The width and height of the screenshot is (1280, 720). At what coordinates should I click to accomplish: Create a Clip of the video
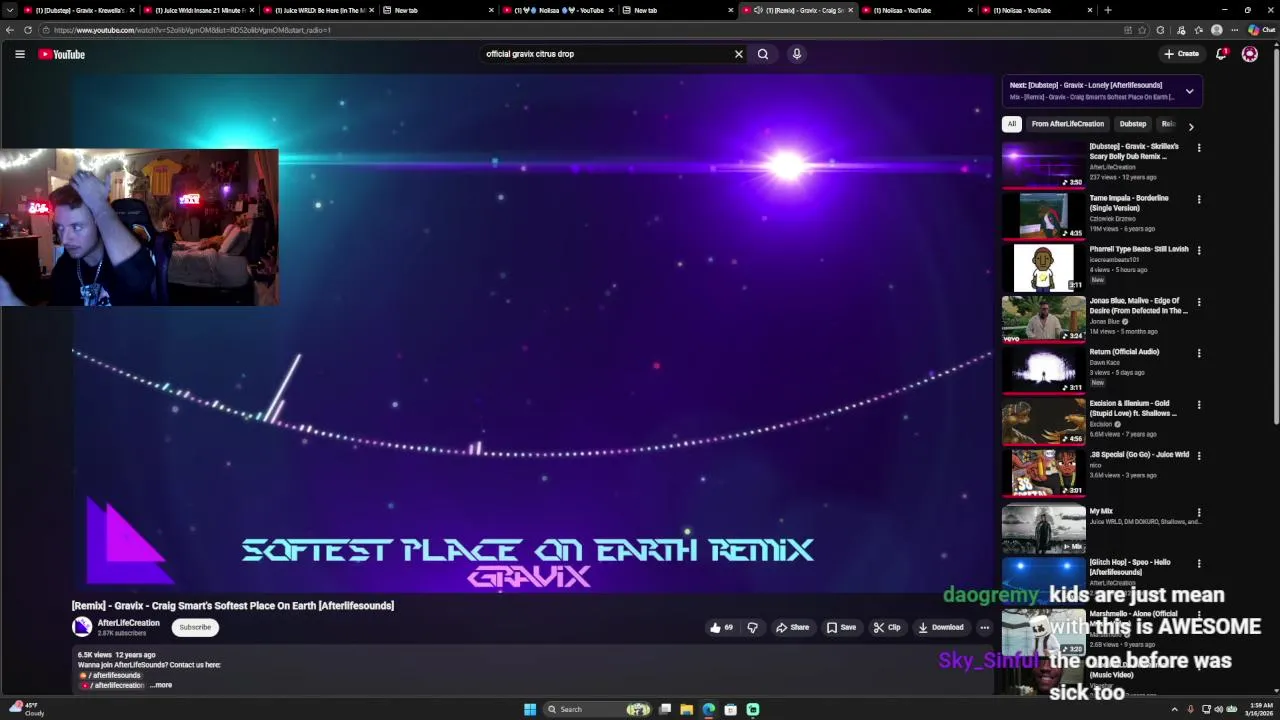[887, 628]
